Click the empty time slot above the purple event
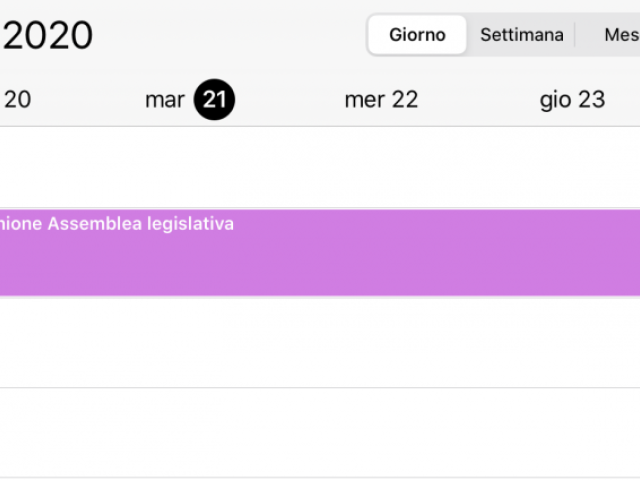 [x=320, y=168]
